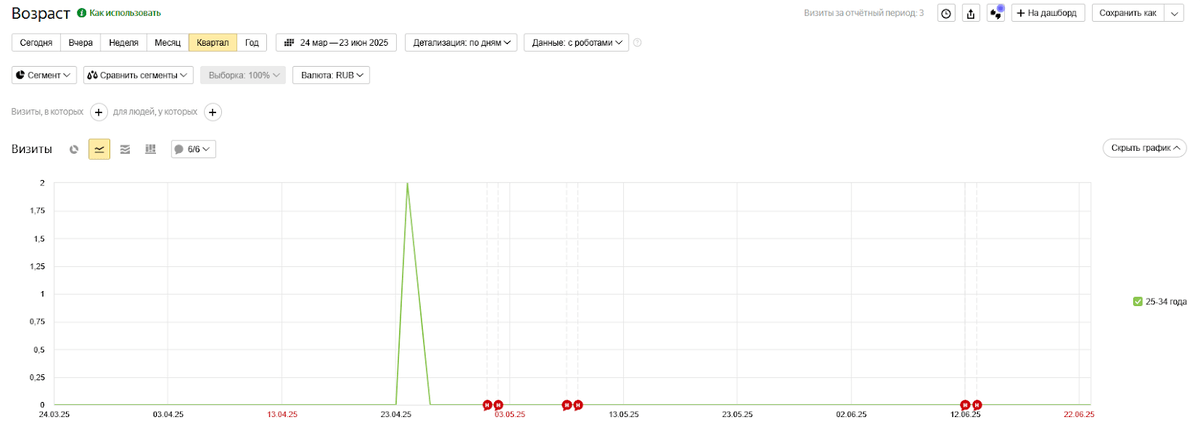
Task: Select the Год period tab
Action: (x=252, y=43)
